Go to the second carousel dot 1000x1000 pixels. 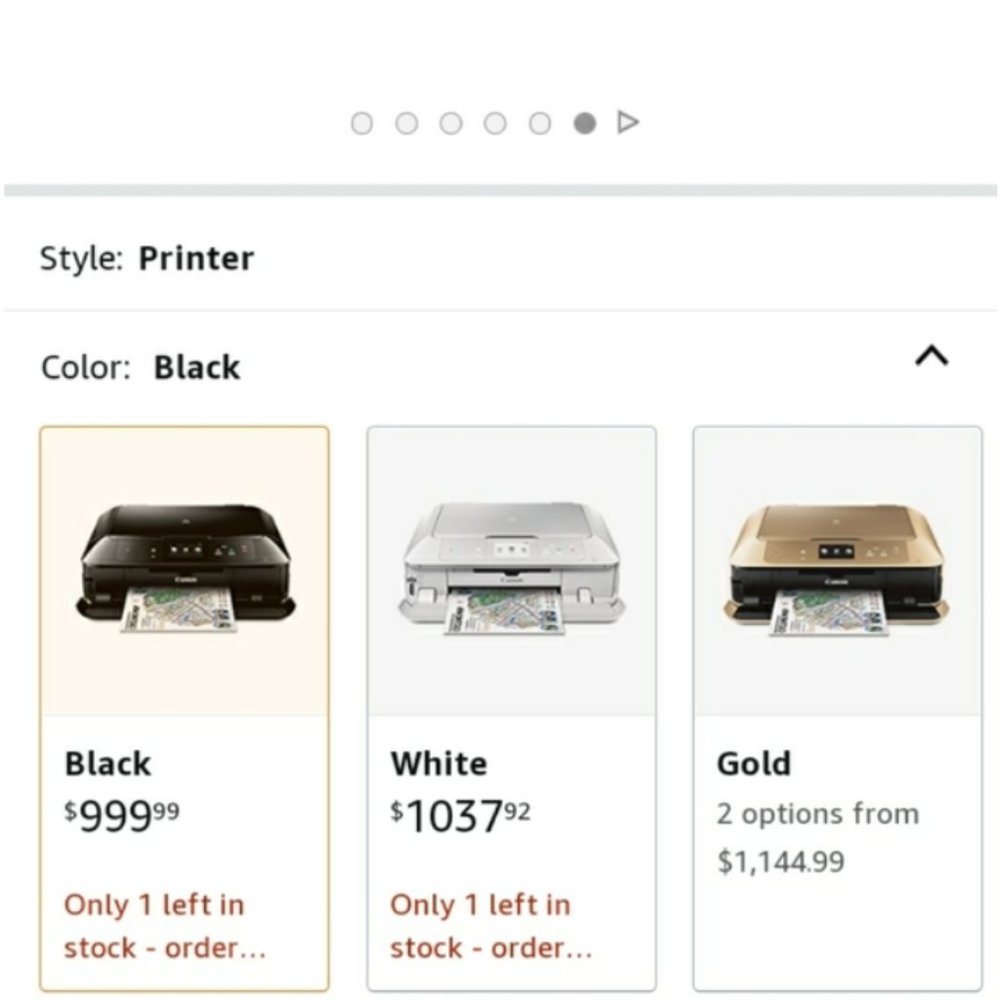(x=407, y=123)
